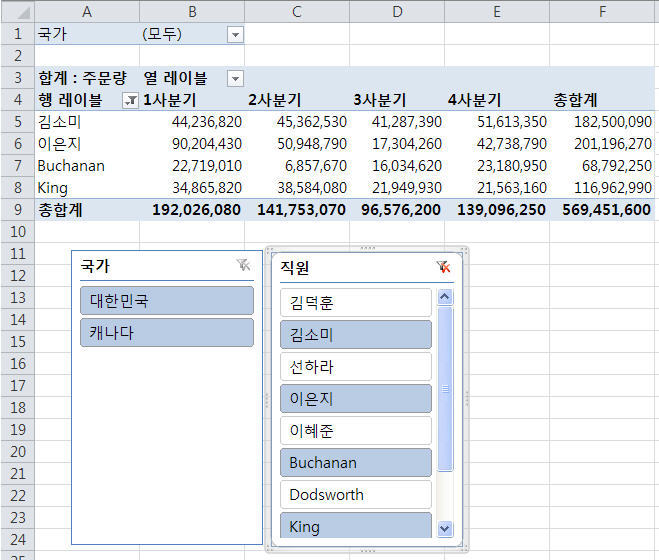Click the 직원 slicer scrollbar thumb
The image size is (659, 560).
pyautogui.click(x=445, y=389)
